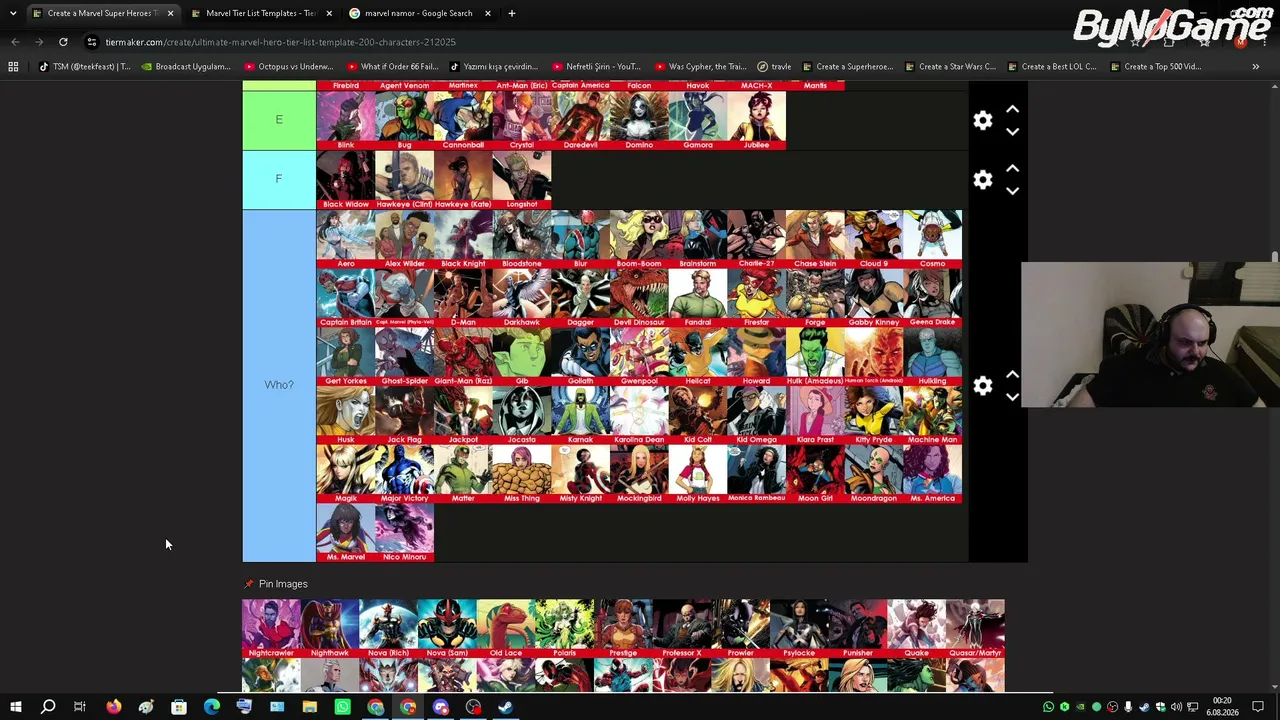
Task: Choose the Ms. Marvel character image
Action: tap(346, 532)
